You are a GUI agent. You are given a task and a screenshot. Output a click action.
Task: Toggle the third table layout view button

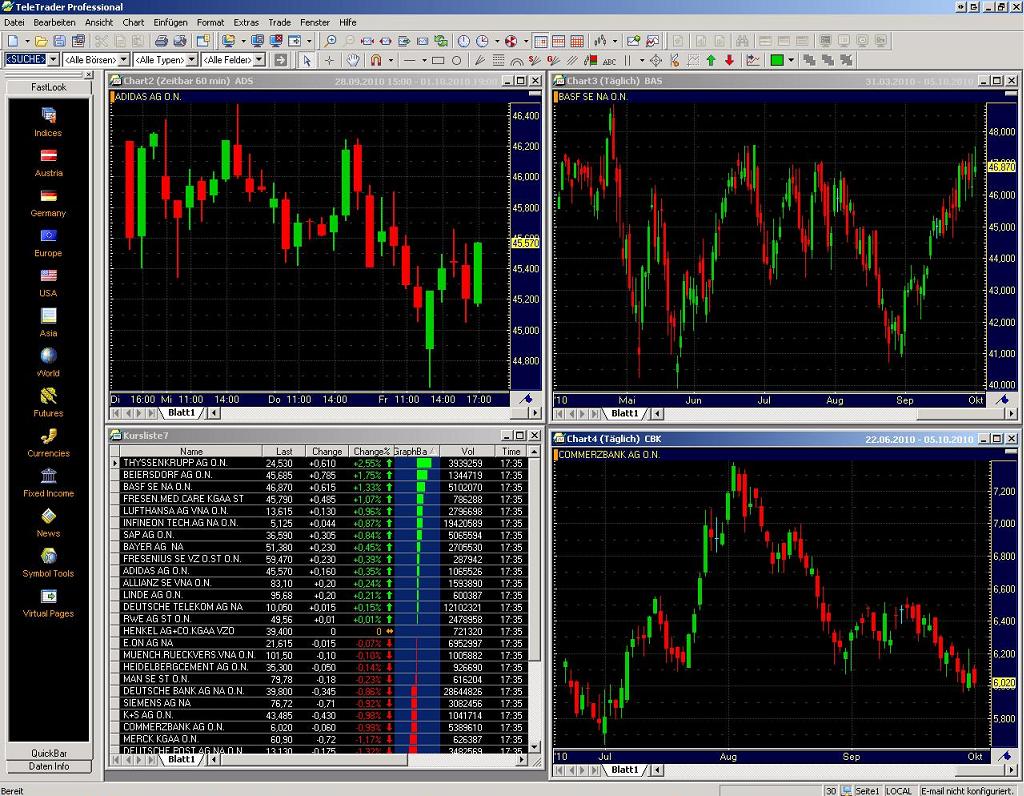pyautogui.click(x=577, y=41)
